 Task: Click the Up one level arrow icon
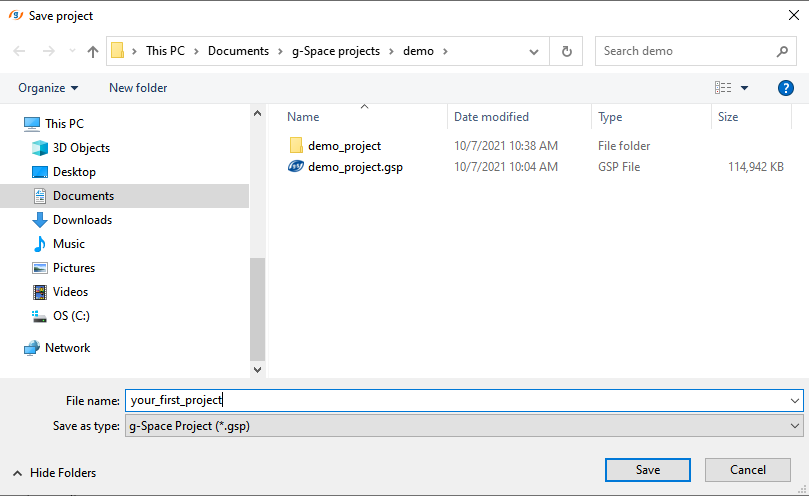click(x=93, y=51)
